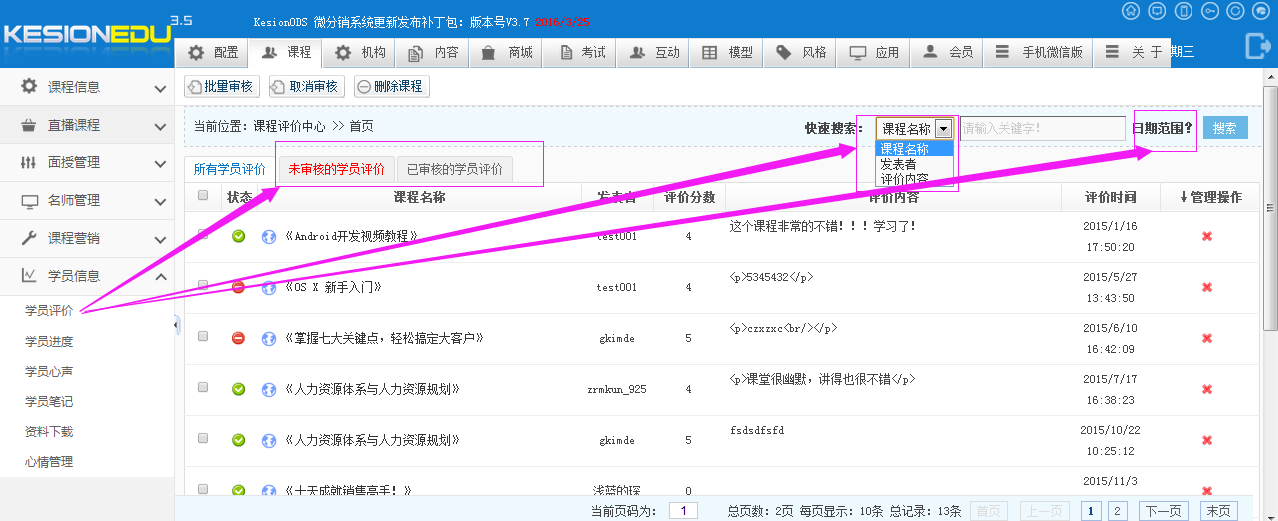
Task: Click the 批量审核 button
Action: (x=221, y=87)
